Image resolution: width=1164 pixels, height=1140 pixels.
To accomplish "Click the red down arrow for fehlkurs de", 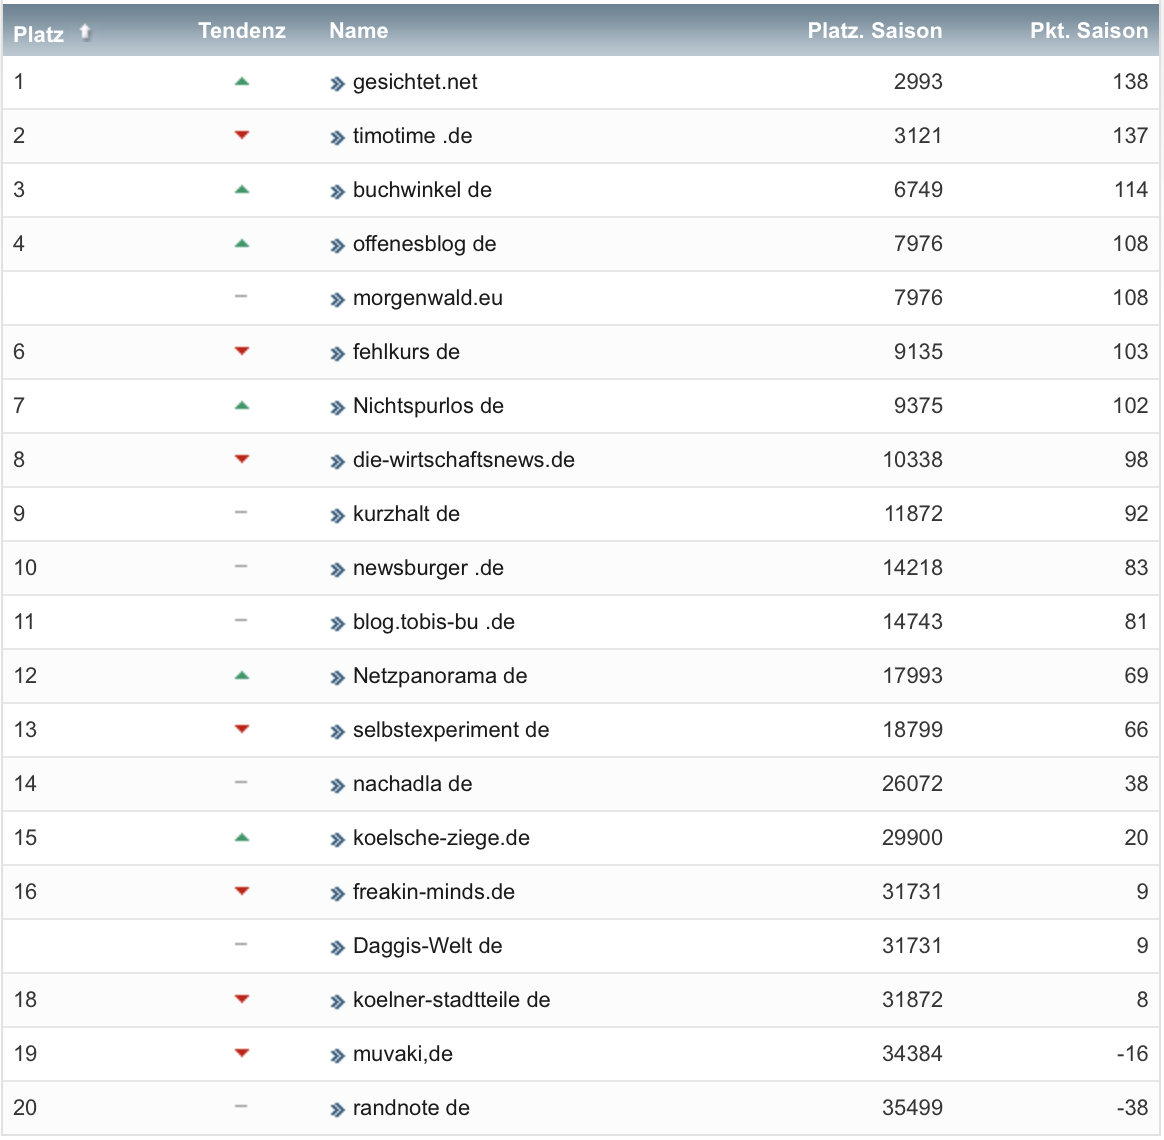I will [241, 351].
